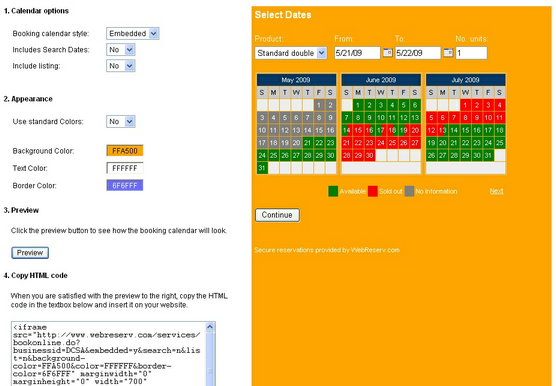Screen dimensions: 556x386
Task: Select June 24 sold-out day in June calendar
Action: tap(381, 143)
